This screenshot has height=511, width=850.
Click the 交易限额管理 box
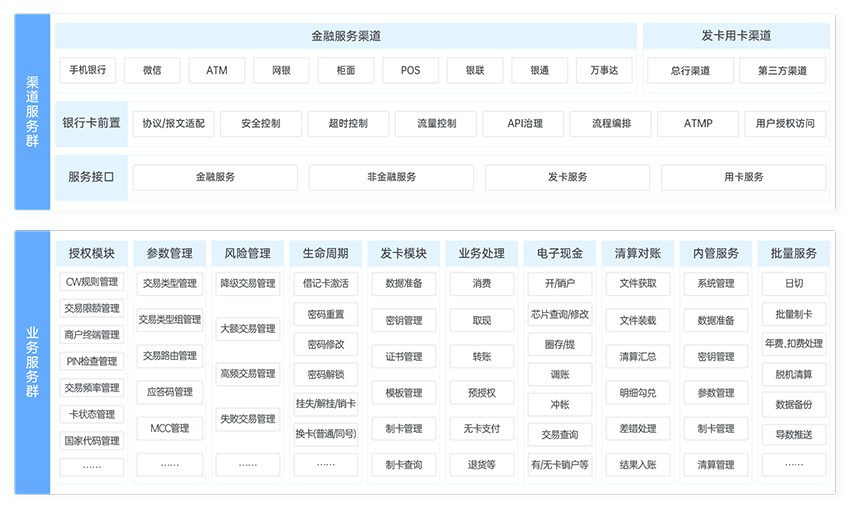click(x=92, y=308)
